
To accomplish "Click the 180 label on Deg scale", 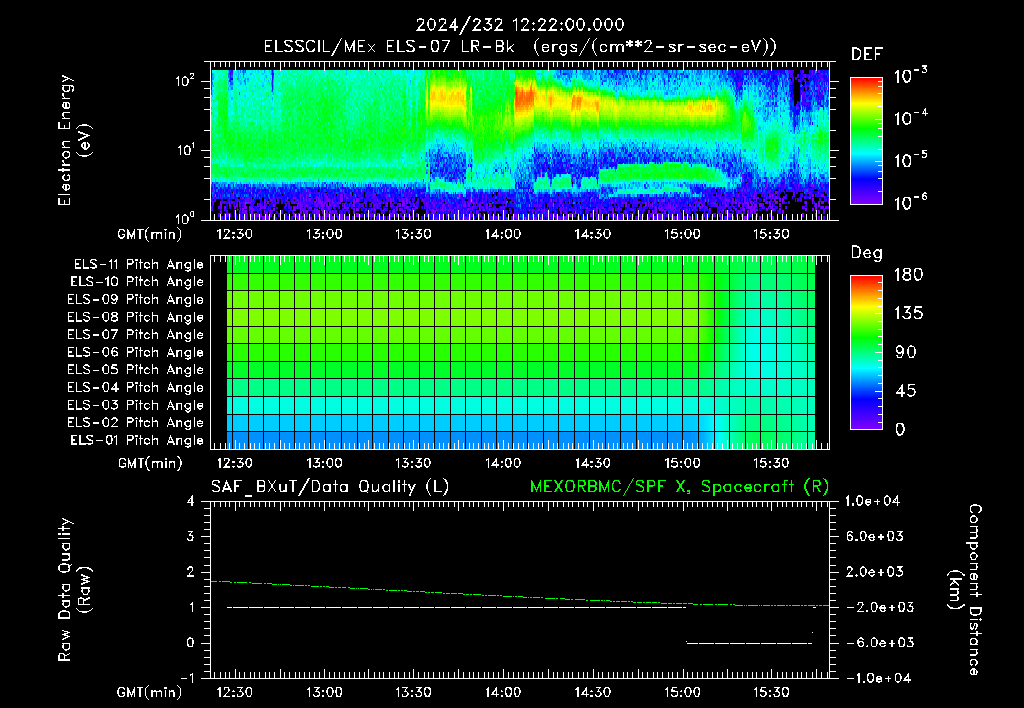I will (908, 275).
